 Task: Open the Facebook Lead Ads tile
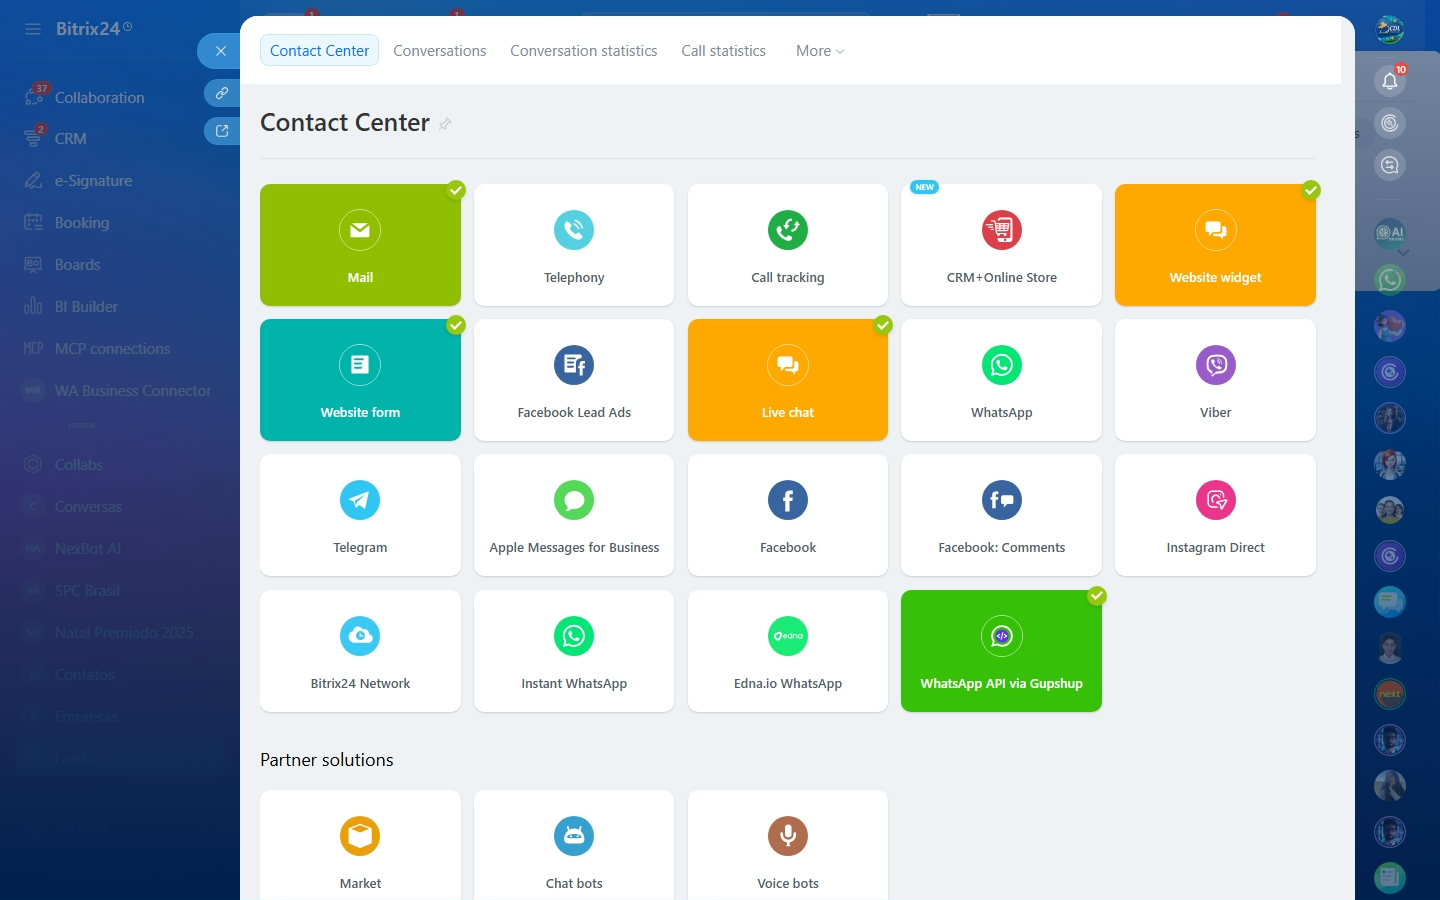tap(573, 380)
